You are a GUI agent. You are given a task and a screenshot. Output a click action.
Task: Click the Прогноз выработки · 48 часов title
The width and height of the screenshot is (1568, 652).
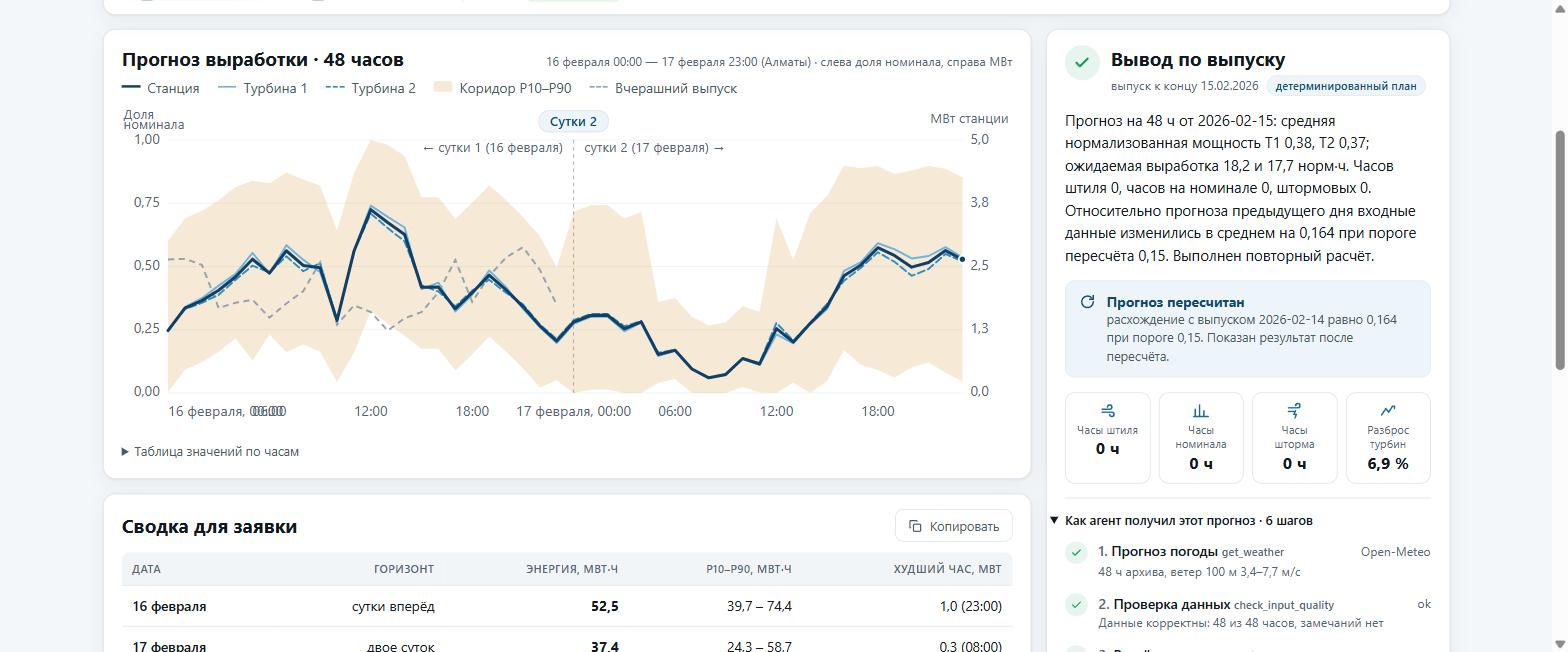pyautogui.click(x=263, y=60)
